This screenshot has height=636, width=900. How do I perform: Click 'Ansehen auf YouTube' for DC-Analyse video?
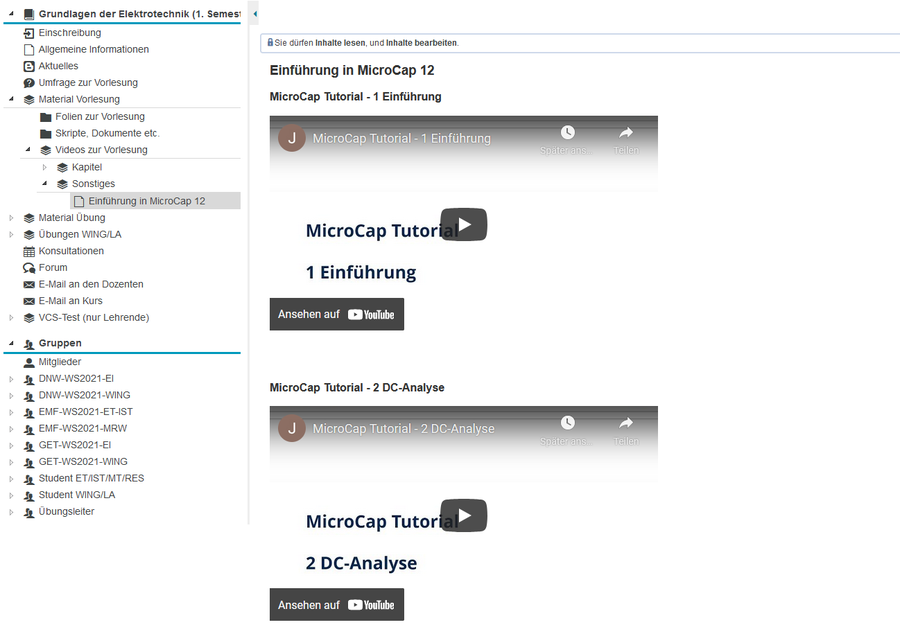337,604
